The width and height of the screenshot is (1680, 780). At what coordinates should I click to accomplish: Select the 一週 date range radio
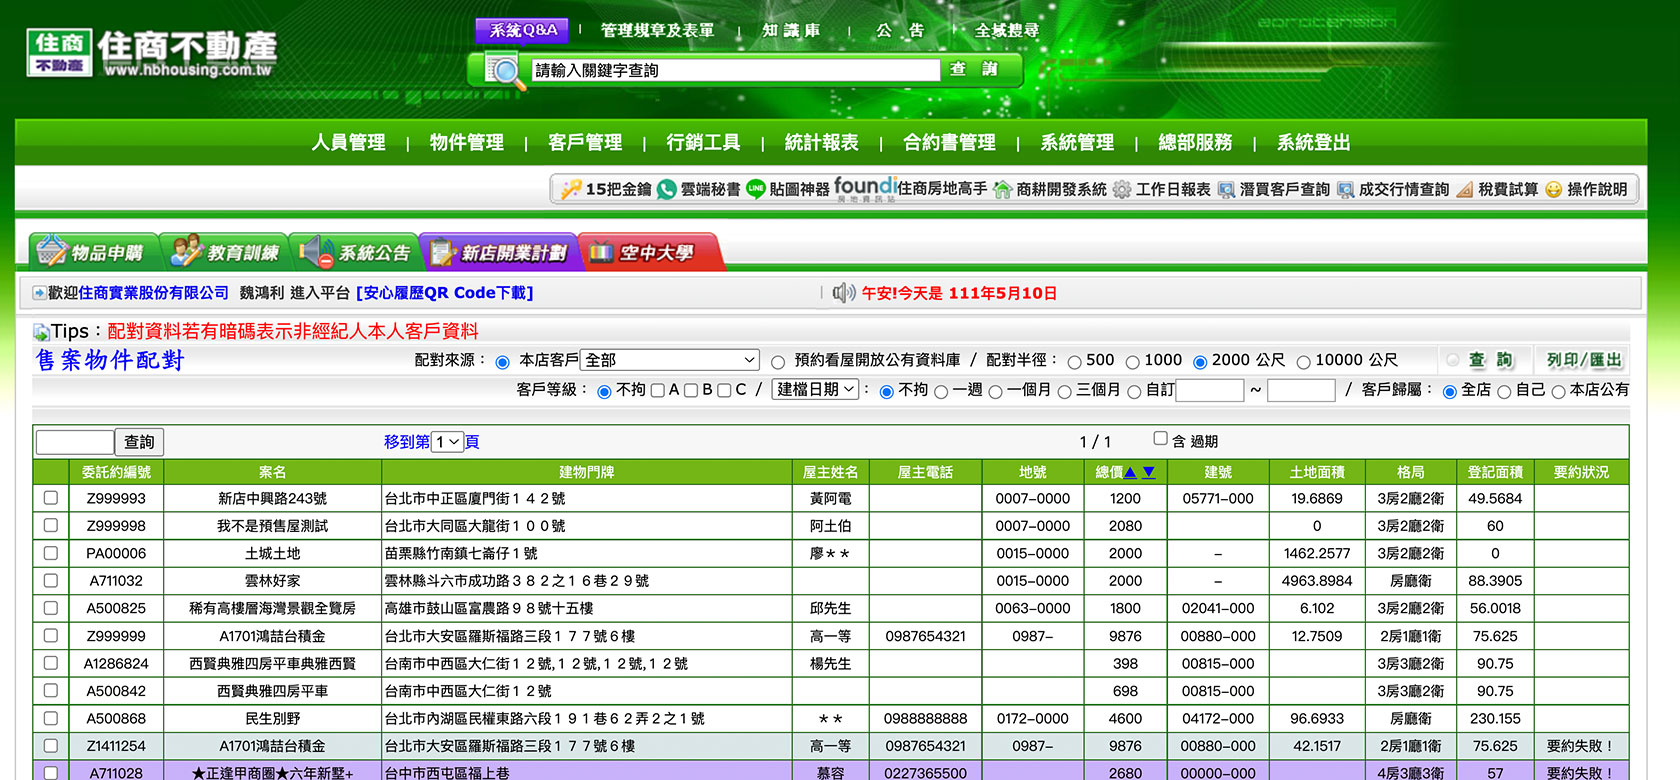(941, 392)
